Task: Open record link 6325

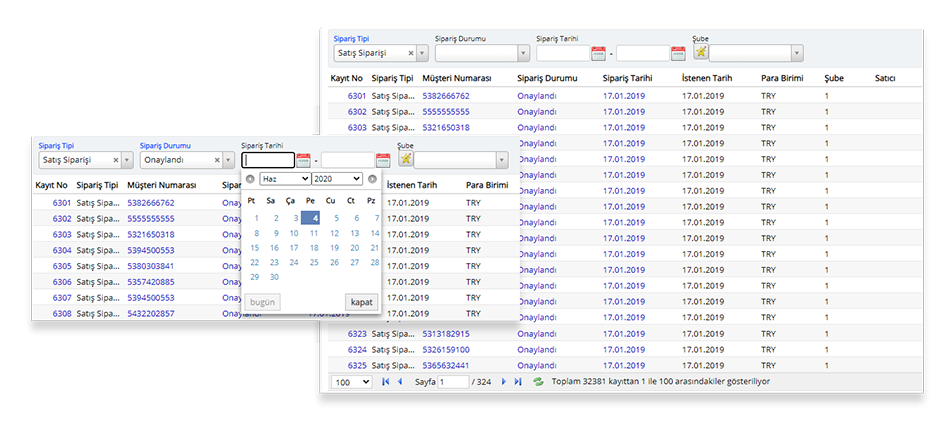Action: [356, 365]
